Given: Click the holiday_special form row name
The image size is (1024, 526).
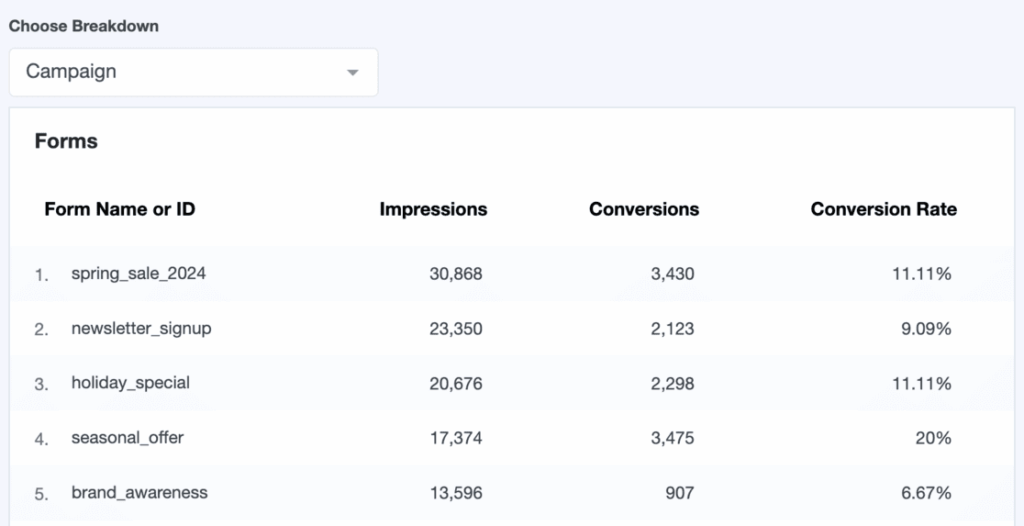Looking at the screenshot, I should point(130,383).
